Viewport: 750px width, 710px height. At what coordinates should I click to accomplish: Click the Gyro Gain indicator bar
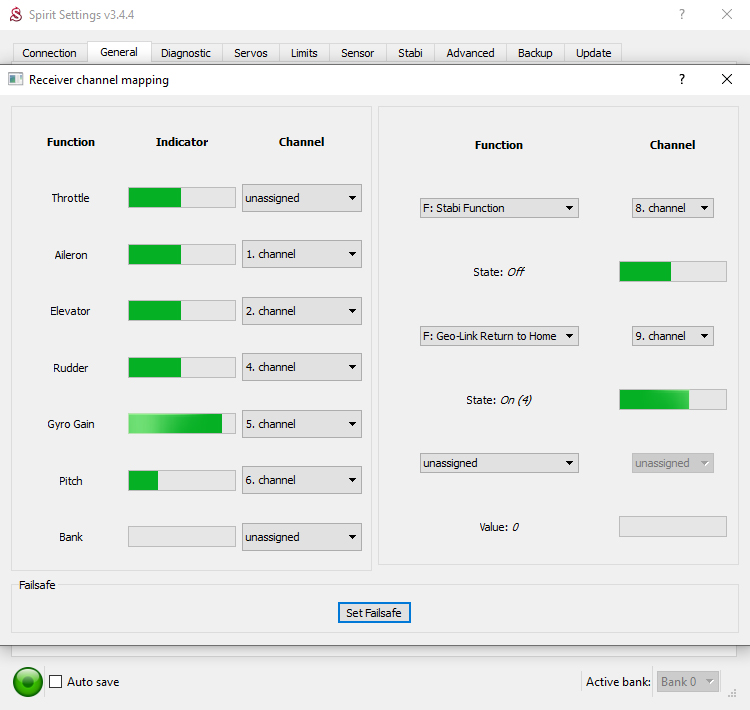181,424
